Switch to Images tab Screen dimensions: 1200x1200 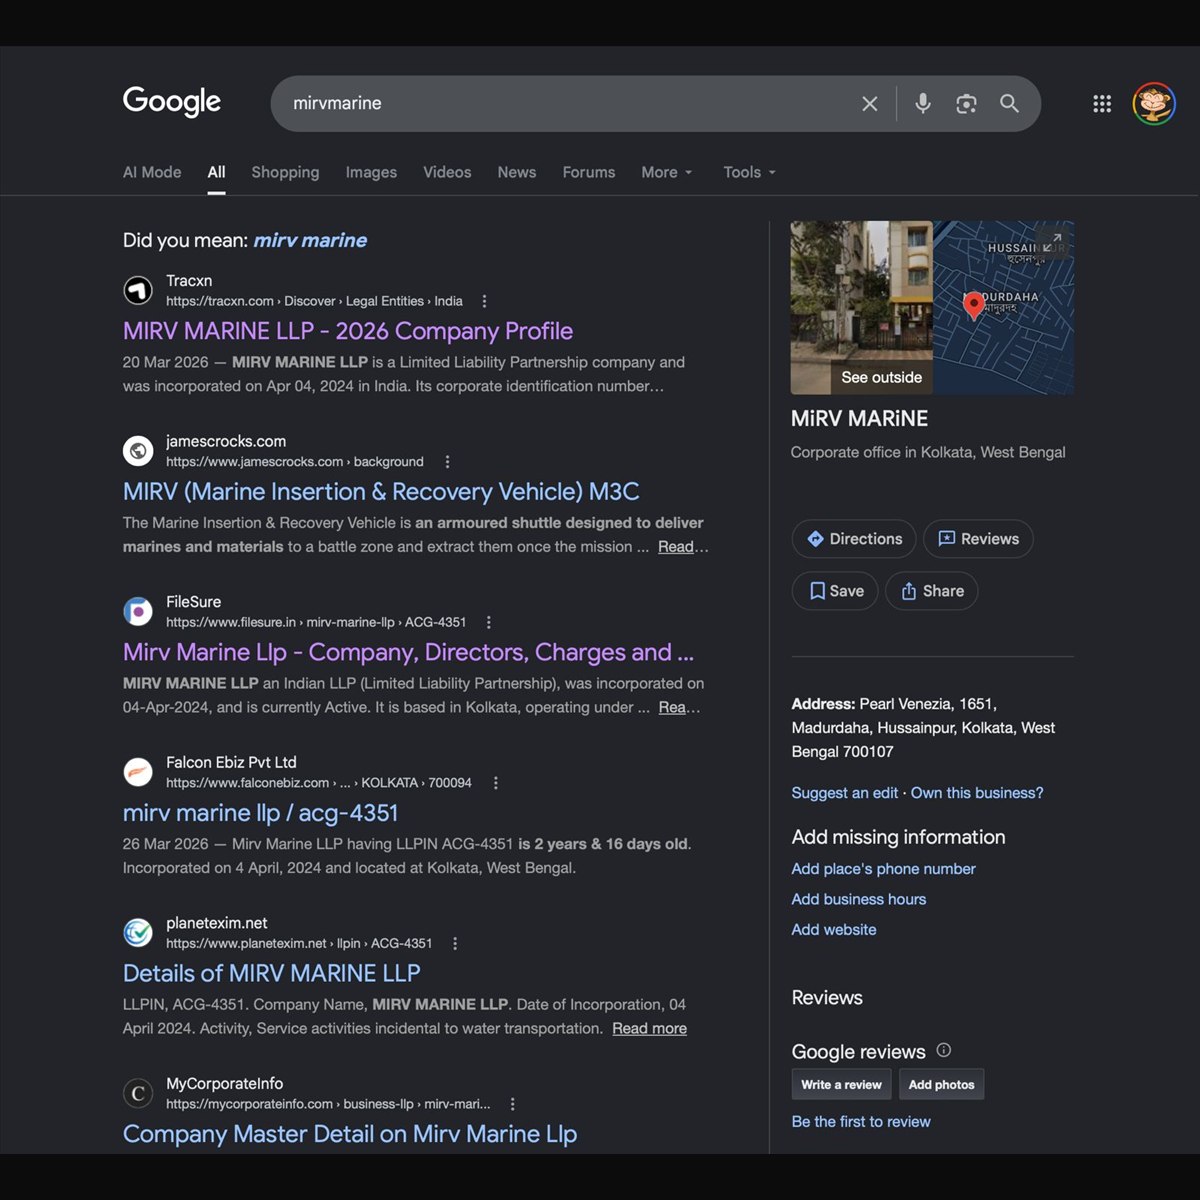click(x=371, y=172)
